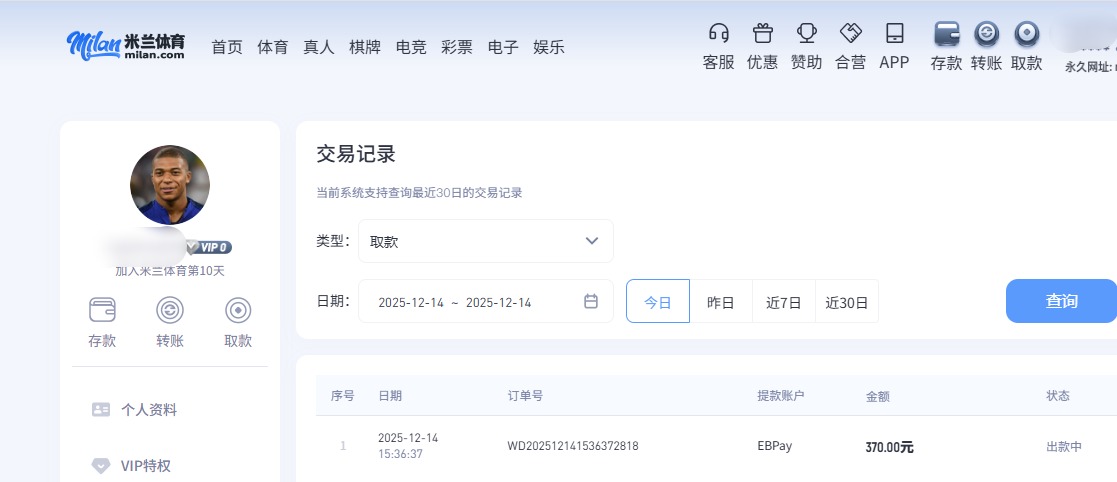Click the 个人资料 card icon
This screenshot has width=1117, height=482.
pyautogui.click(x=101, y=409)
